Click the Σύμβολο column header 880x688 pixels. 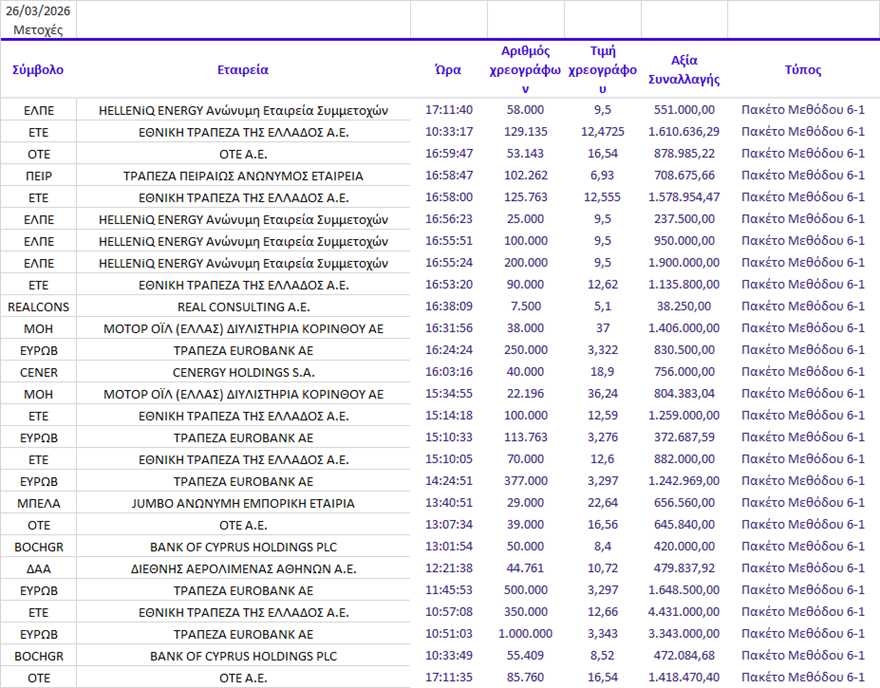pos(38,70)
